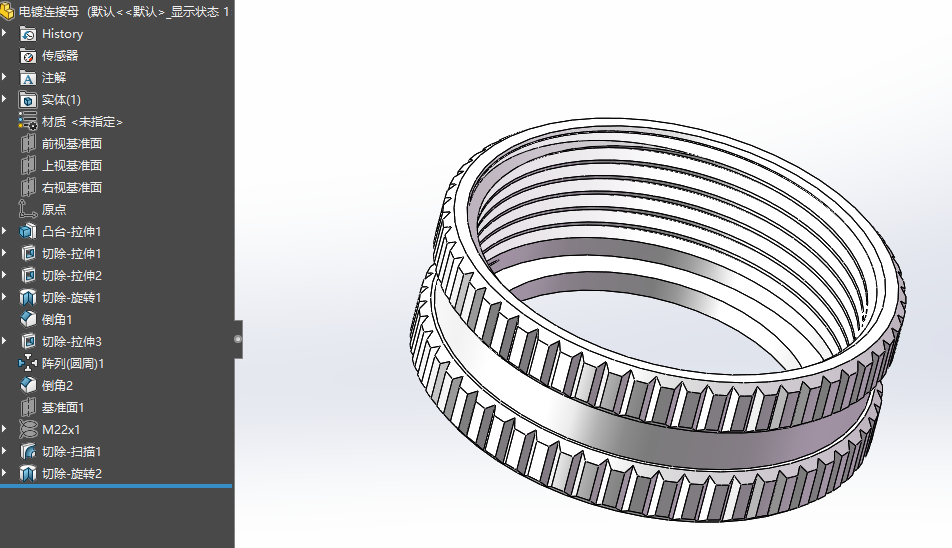
Task: Click the 实体(1) solid bodies icon
Action: [28, 100]
